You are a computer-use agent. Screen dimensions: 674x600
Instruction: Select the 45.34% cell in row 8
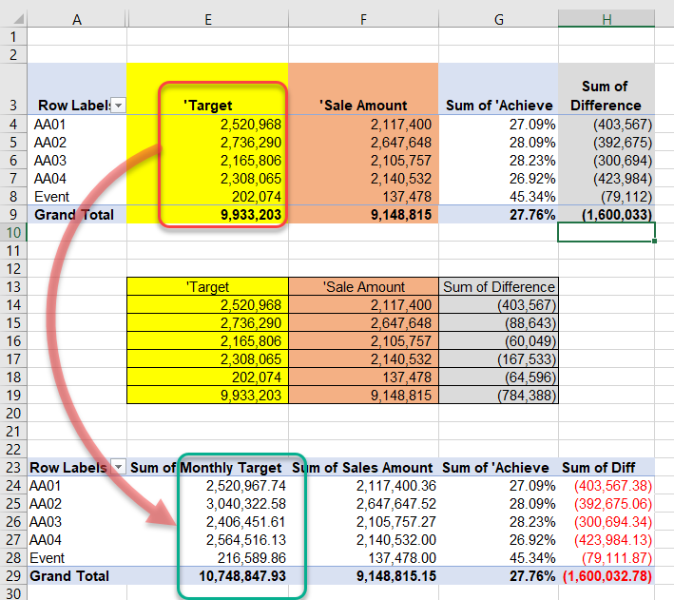point(527,196)
